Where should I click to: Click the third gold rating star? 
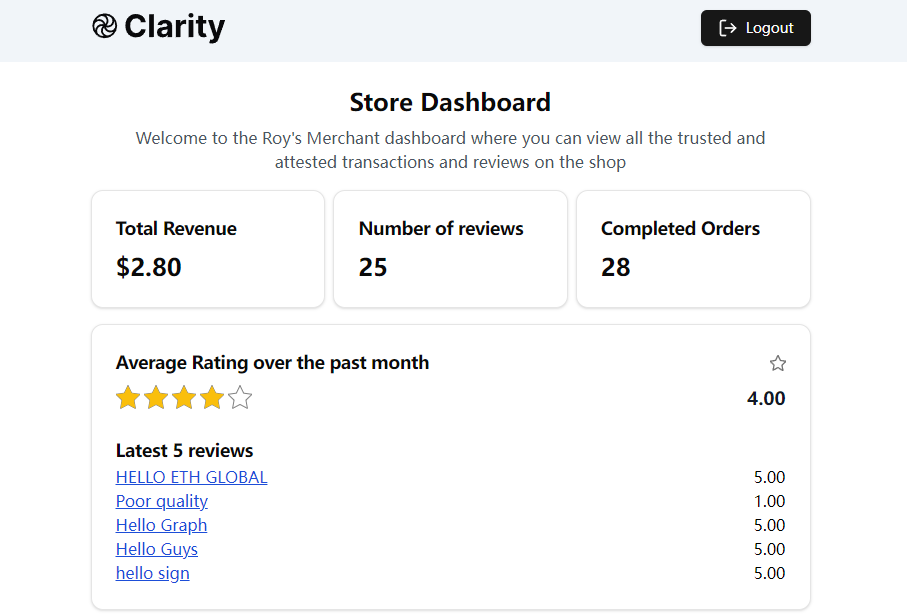click(184, 398)
